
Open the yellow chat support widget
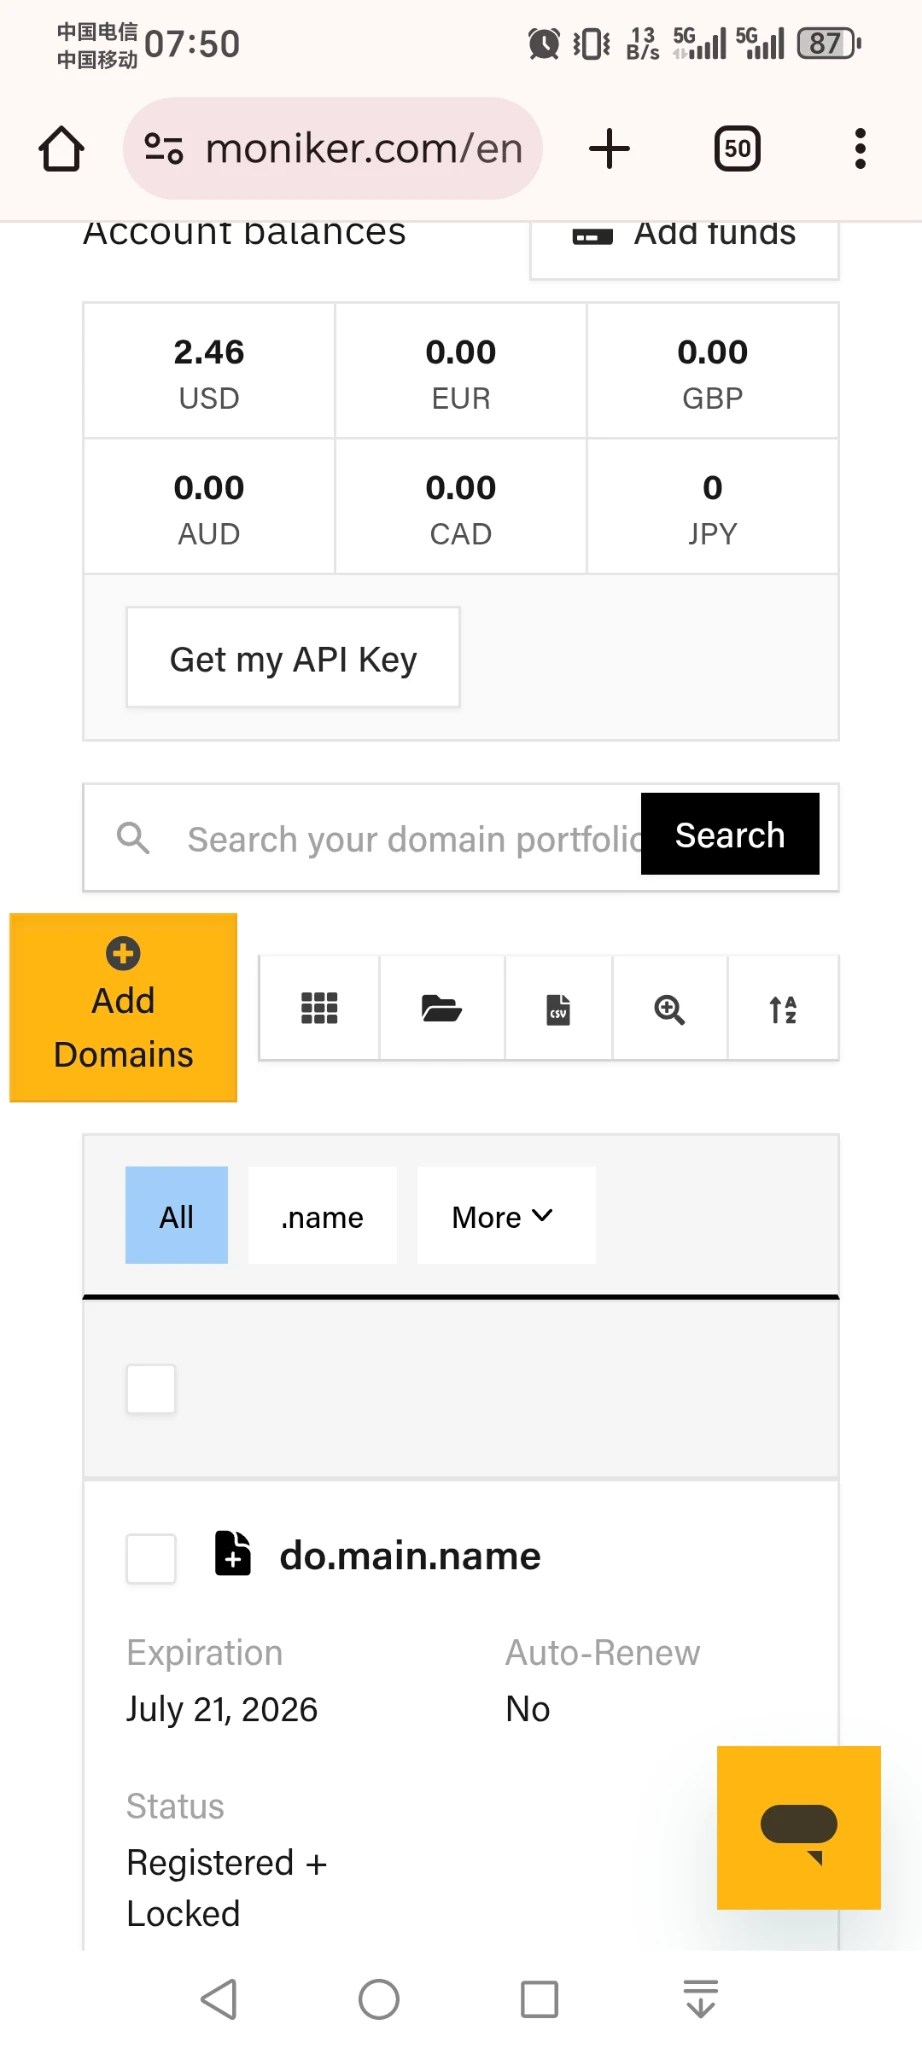click(798, 1827)
